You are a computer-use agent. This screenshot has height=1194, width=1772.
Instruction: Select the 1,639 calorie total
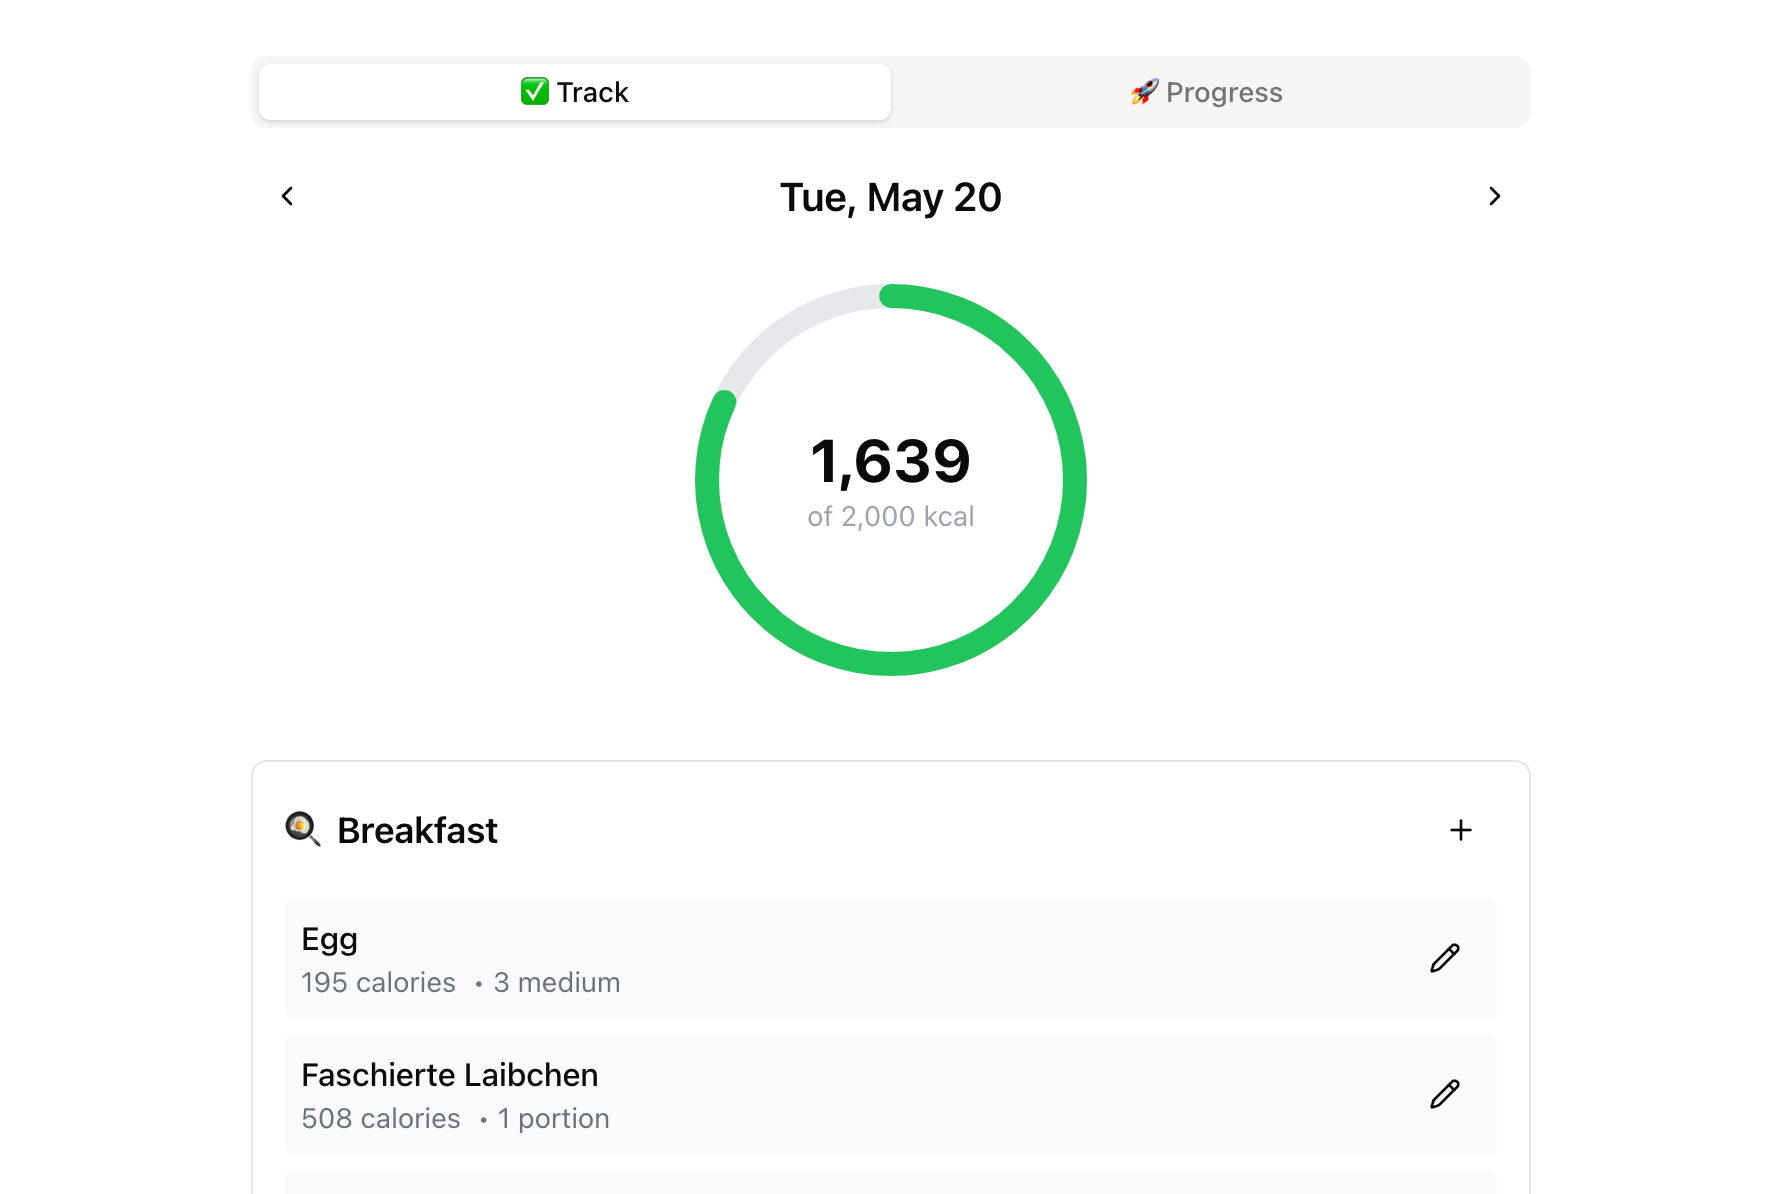click(x=890, y=462)
